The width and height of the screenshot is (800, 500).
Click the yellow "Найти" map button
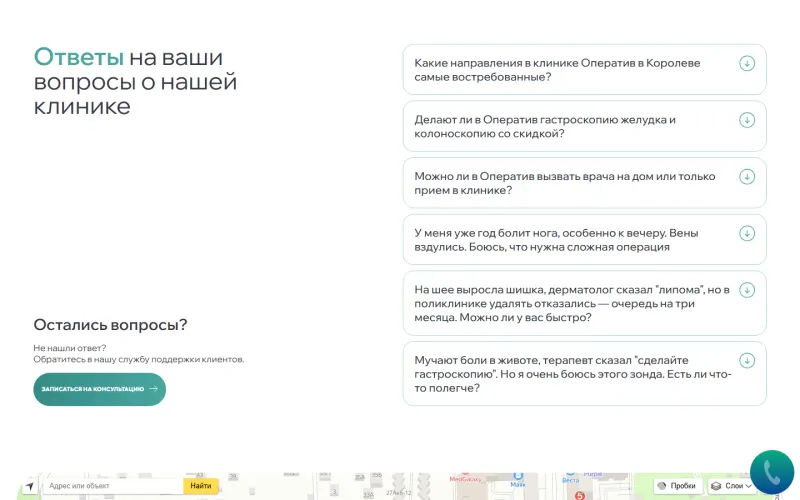point(201,486)
